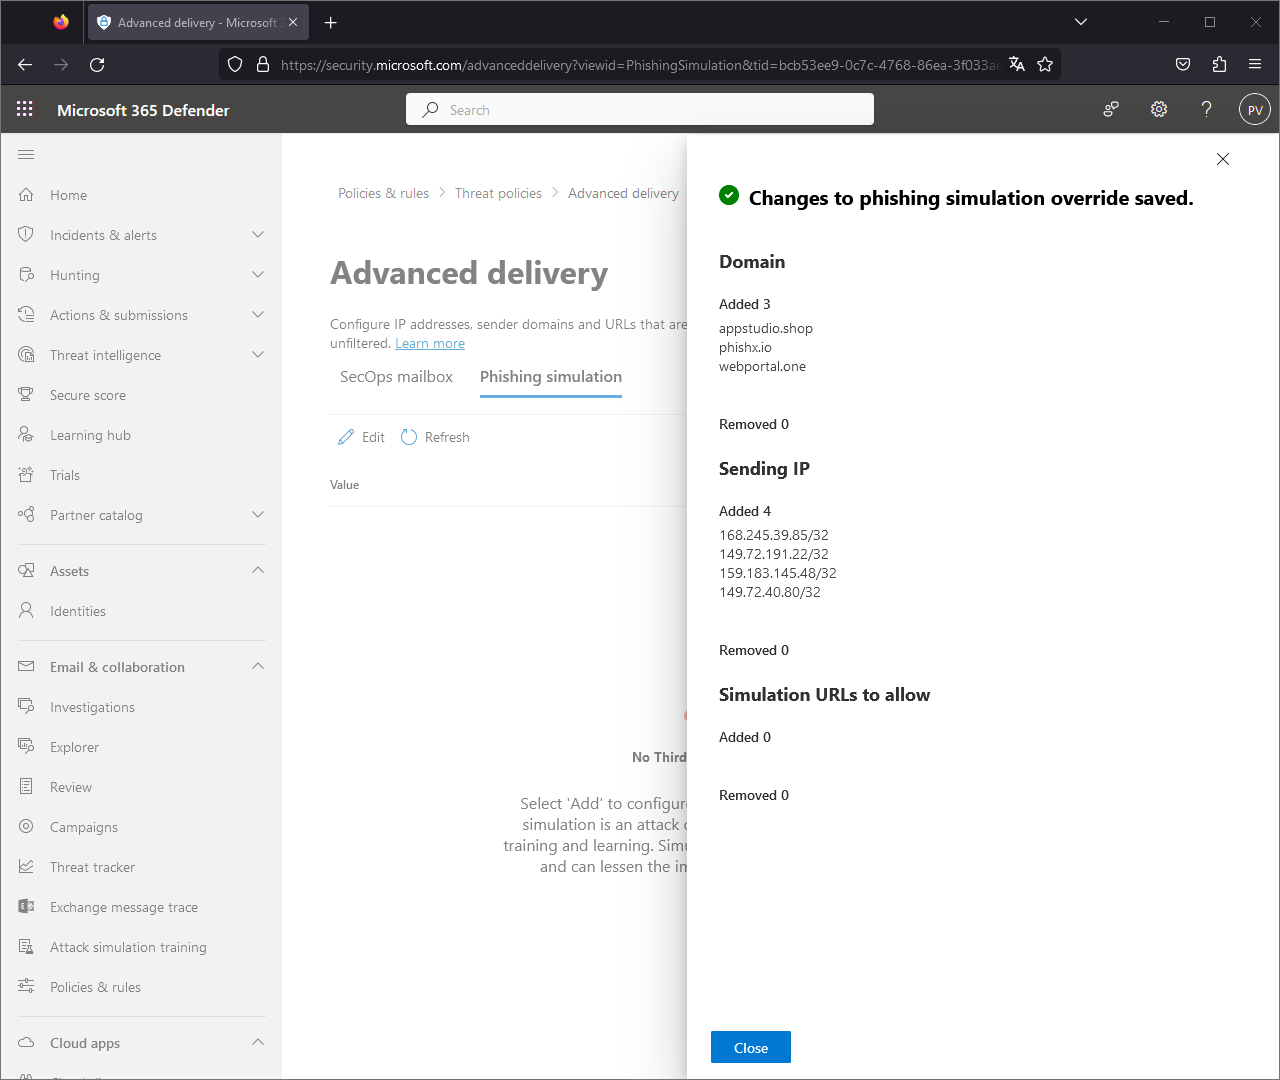Collapse the Cloud apps chevron
This screenshot has height=1080, width=1280.
[258, 1042]
